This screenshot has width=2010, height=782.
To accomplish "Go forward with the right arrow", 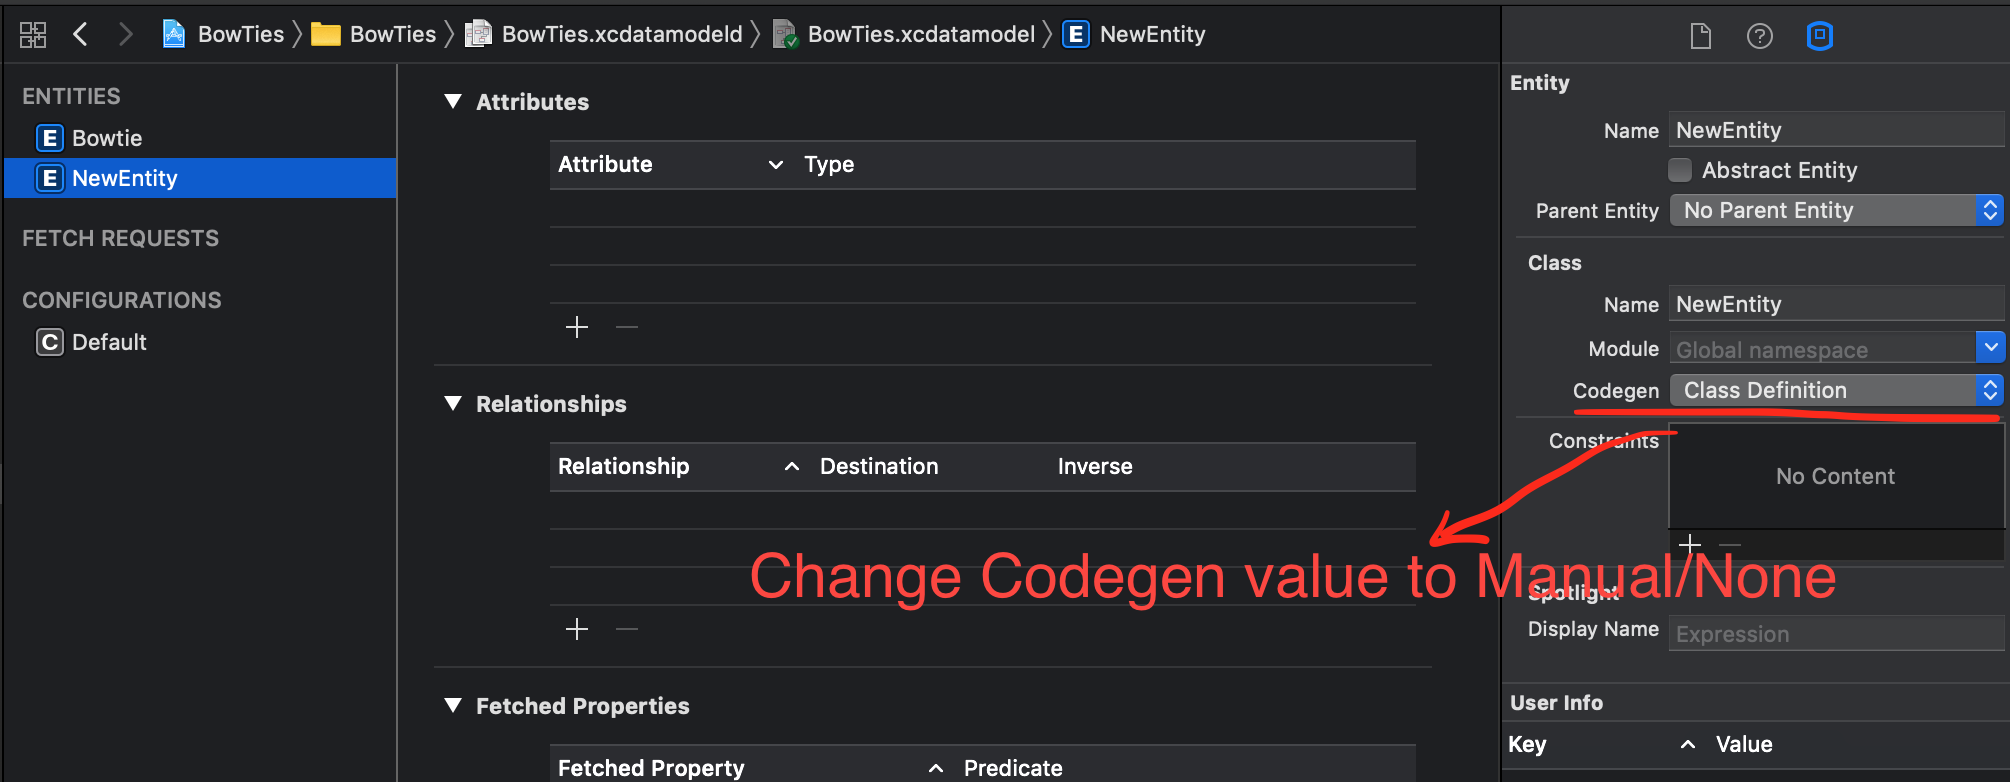I will pos(125,35).
